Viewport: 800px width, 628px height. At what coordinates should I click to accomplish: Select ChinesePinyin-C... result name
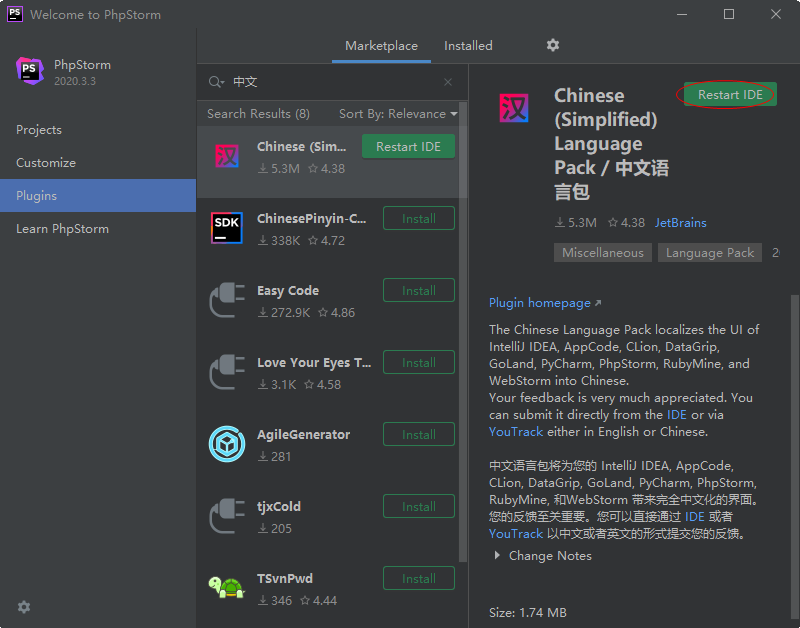[311, 218]
